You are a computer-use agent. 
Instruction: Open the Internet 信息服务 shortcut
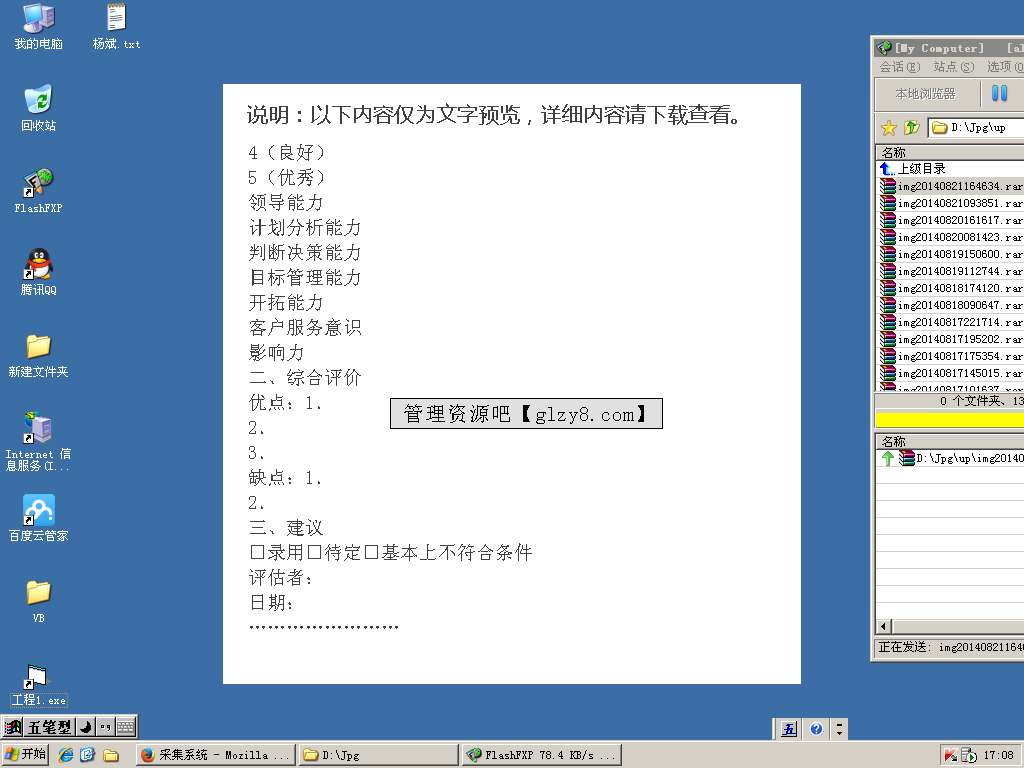pyautogui.click(x=39, y=441)
